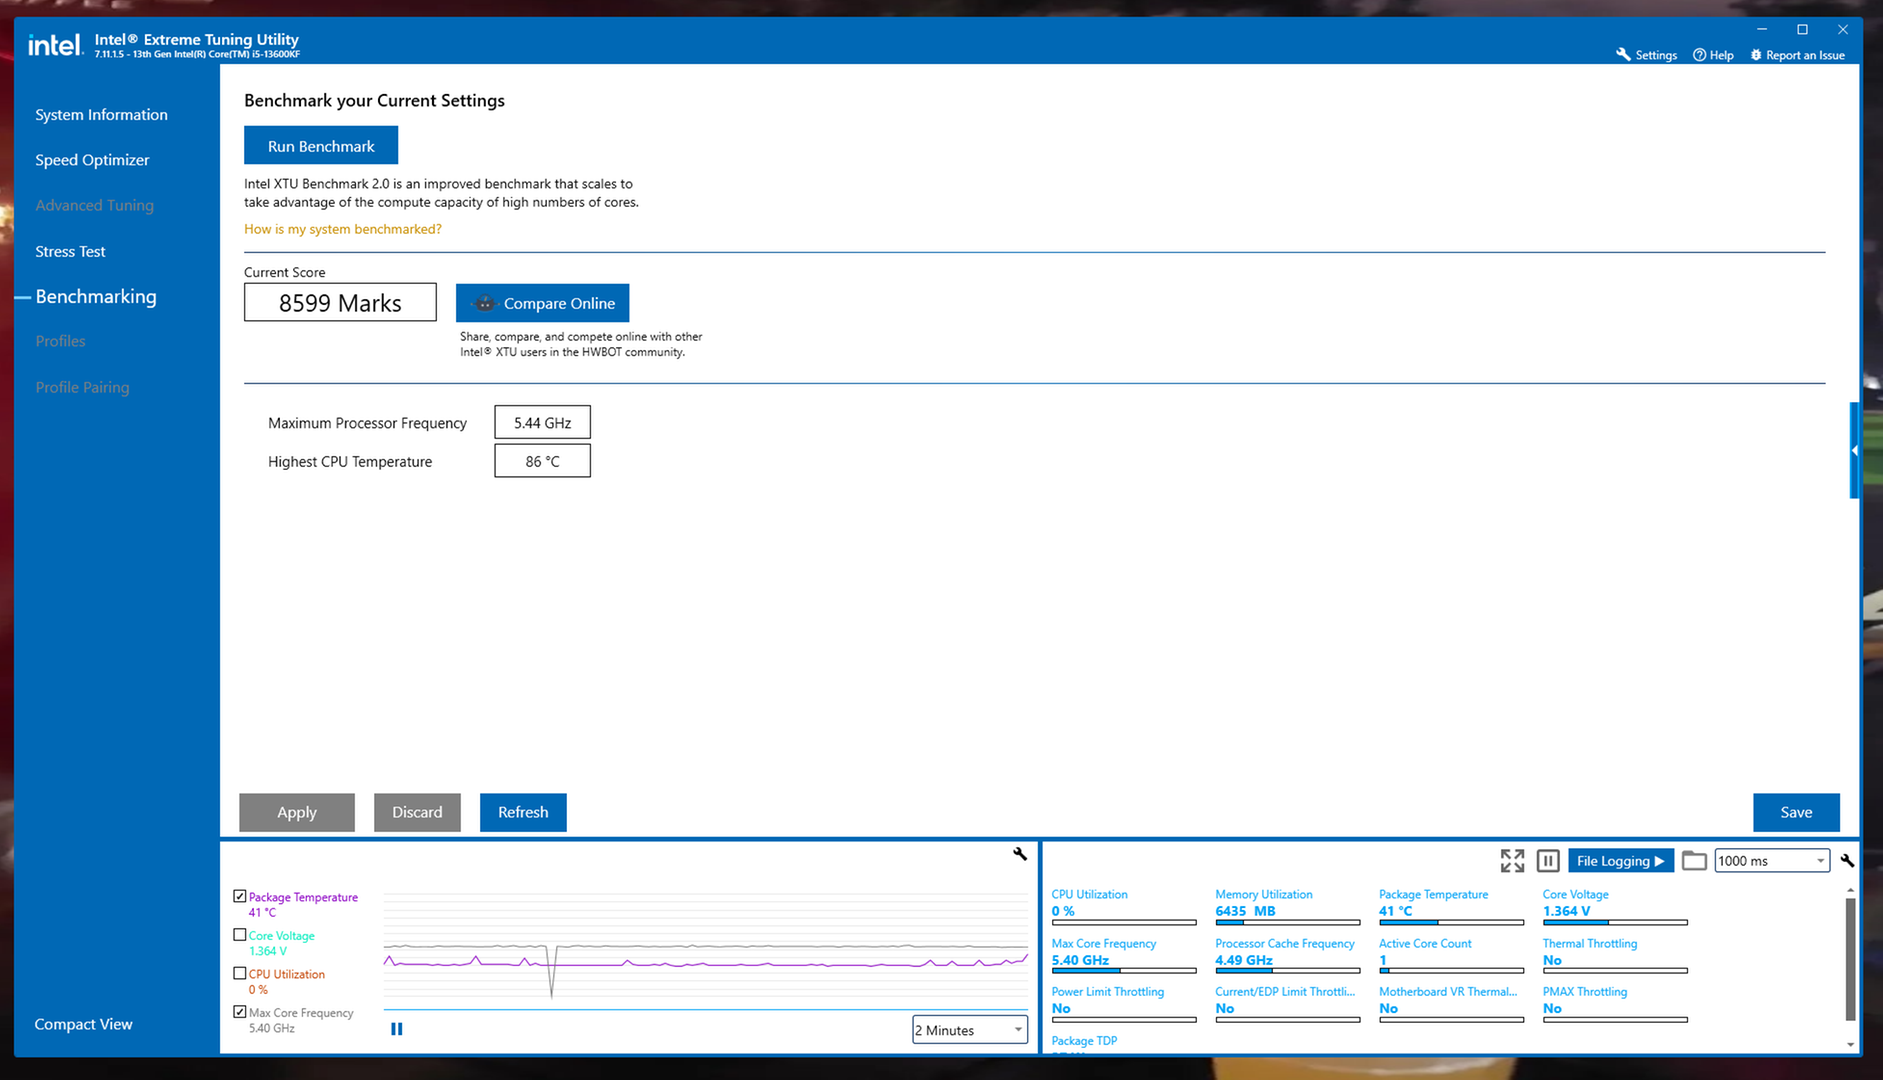Image resolution: width=1883 pixels, height=1080 pixels.
Task: Switch to Compact View
Action: click(x=83, y=1024)
